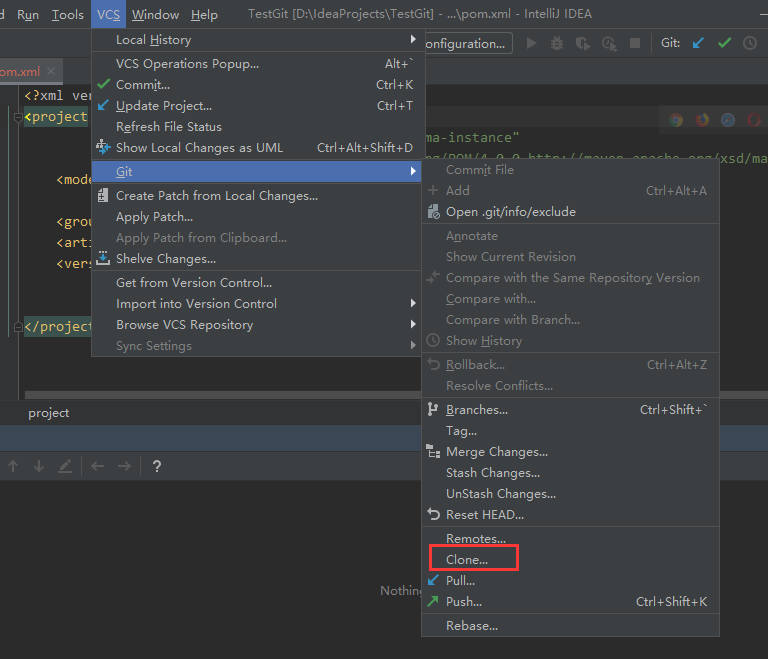The width and height of the screenshot is (768, 659).
Task: Expand Sync Settings submenu
Action: 257,346
